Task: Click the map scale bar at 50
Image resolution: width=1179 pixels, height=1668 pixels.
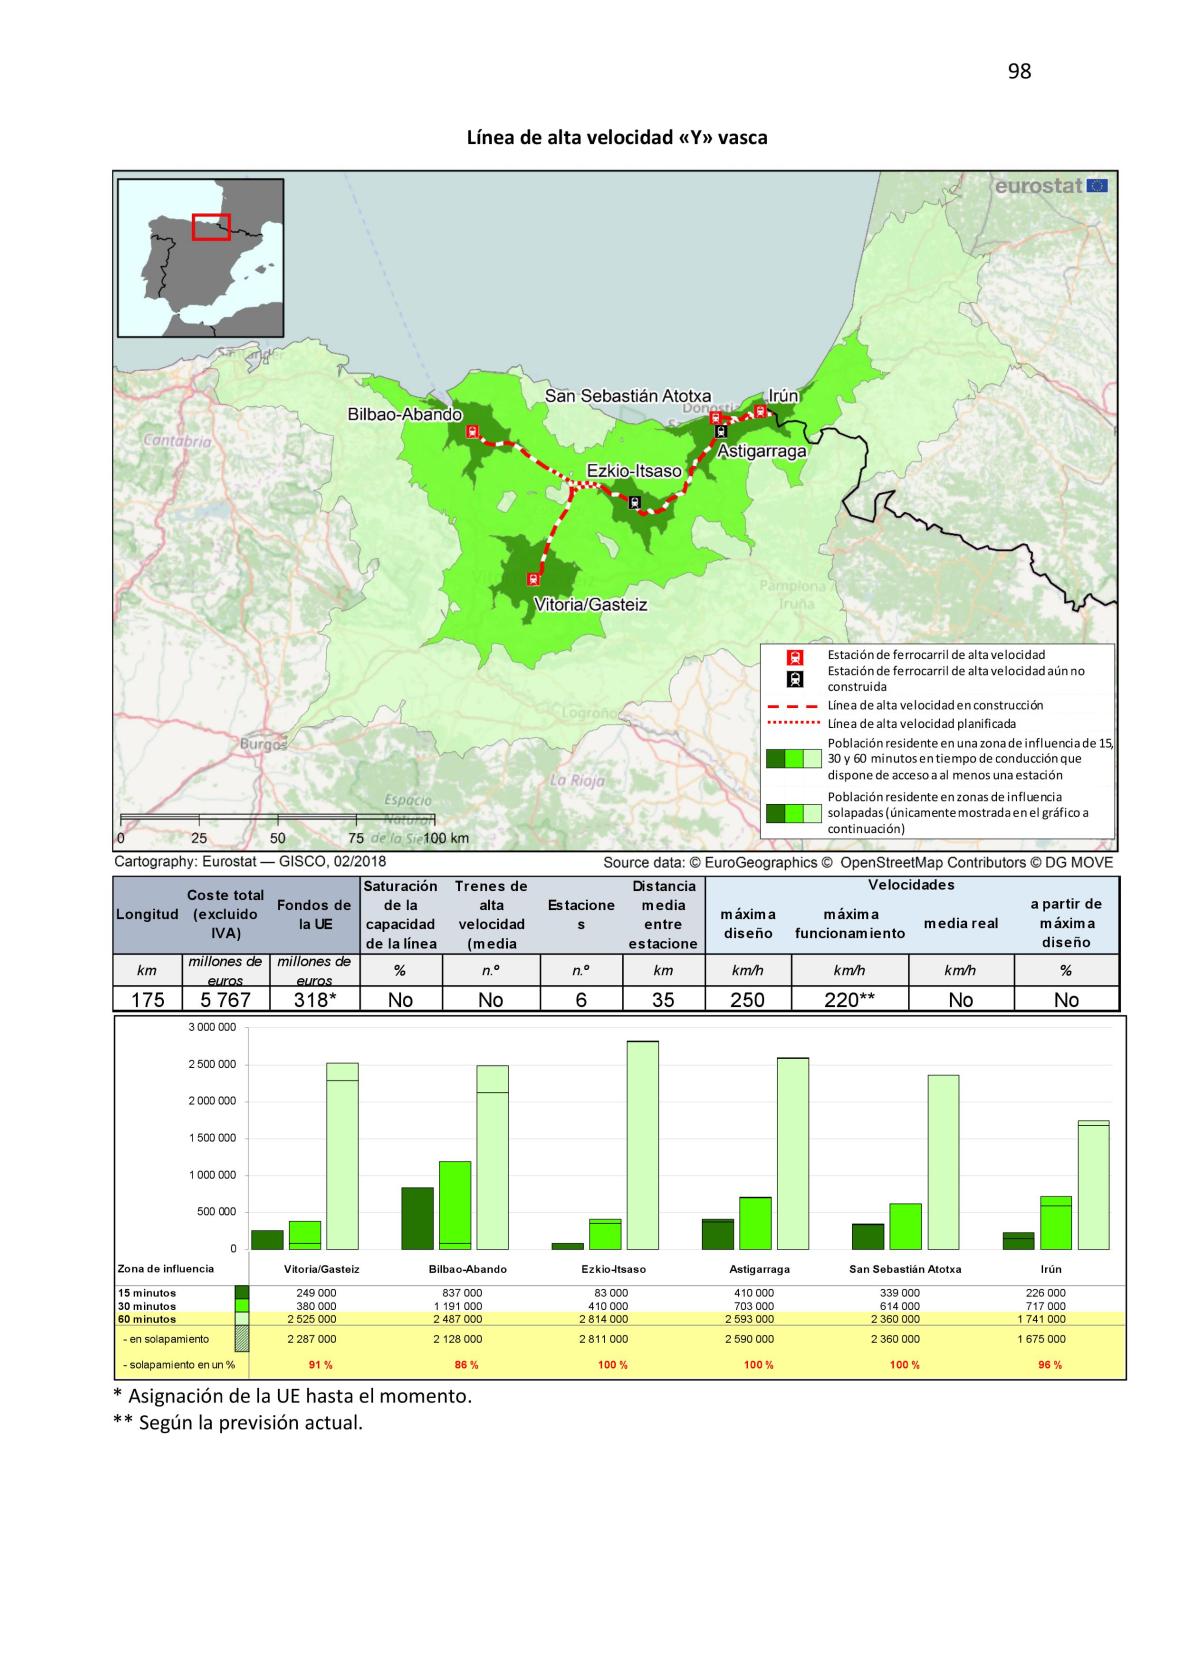Action: pos(278,822)
